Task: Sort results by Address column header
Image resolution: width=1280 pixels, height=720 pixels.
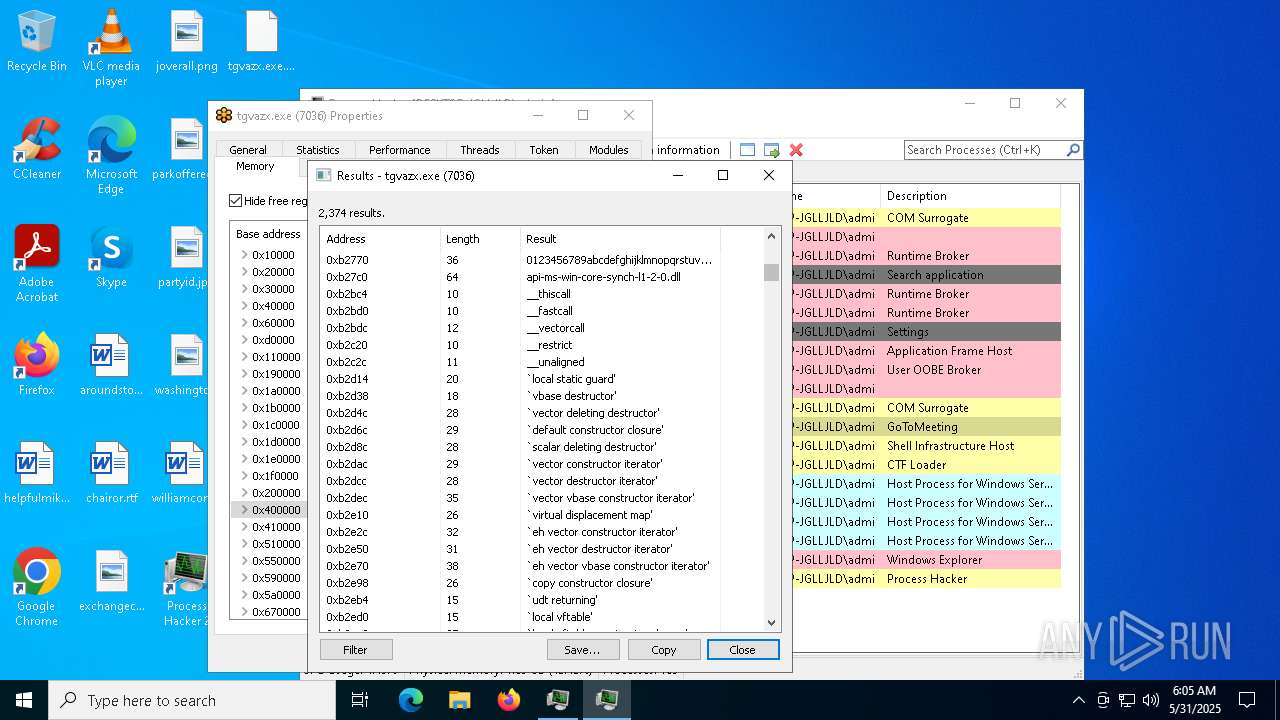Action: click(x=380, y=239)
